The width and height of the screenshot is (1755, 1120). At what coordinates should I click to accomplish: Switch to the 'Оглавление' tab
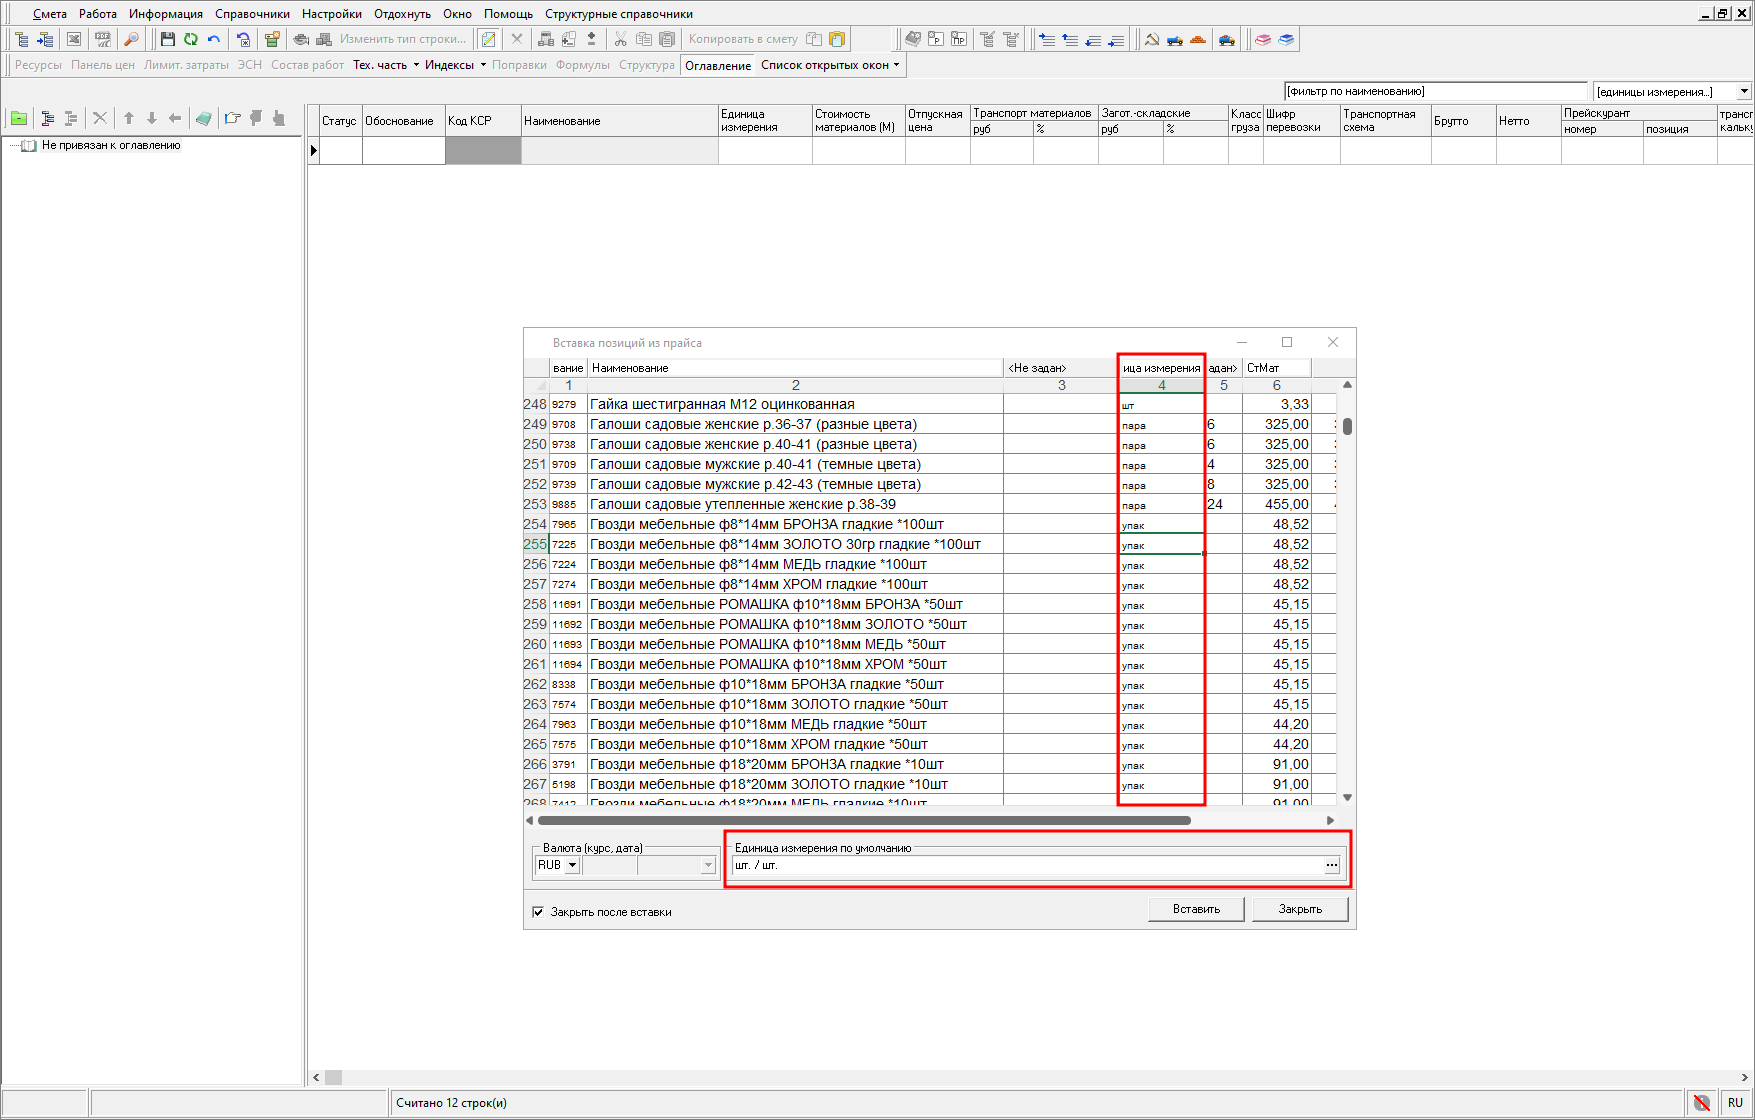717,65
